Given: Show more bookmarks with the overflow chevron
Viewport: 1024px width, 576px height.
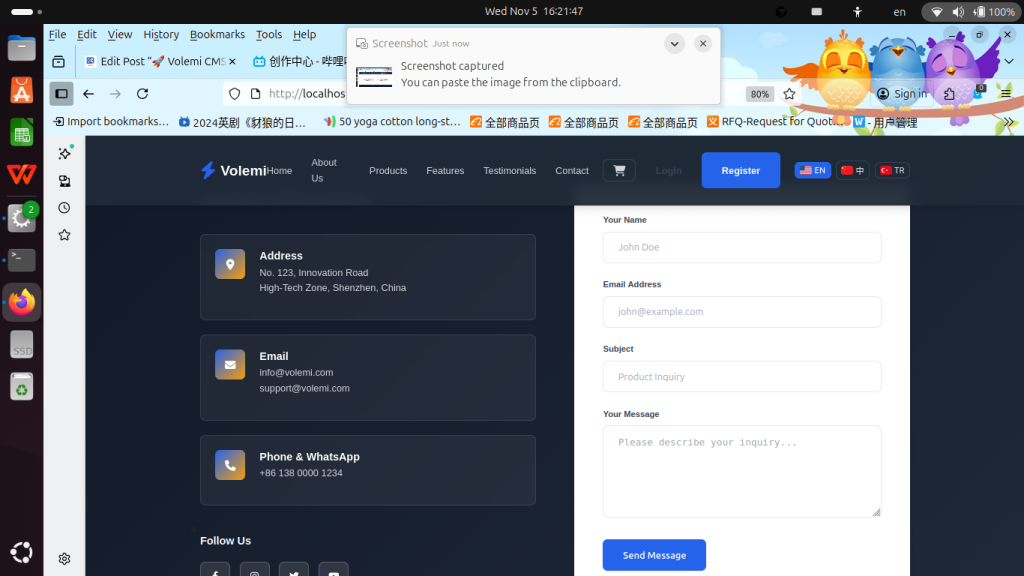Looking at the screenshot, I should click(x=1008, y=122).
